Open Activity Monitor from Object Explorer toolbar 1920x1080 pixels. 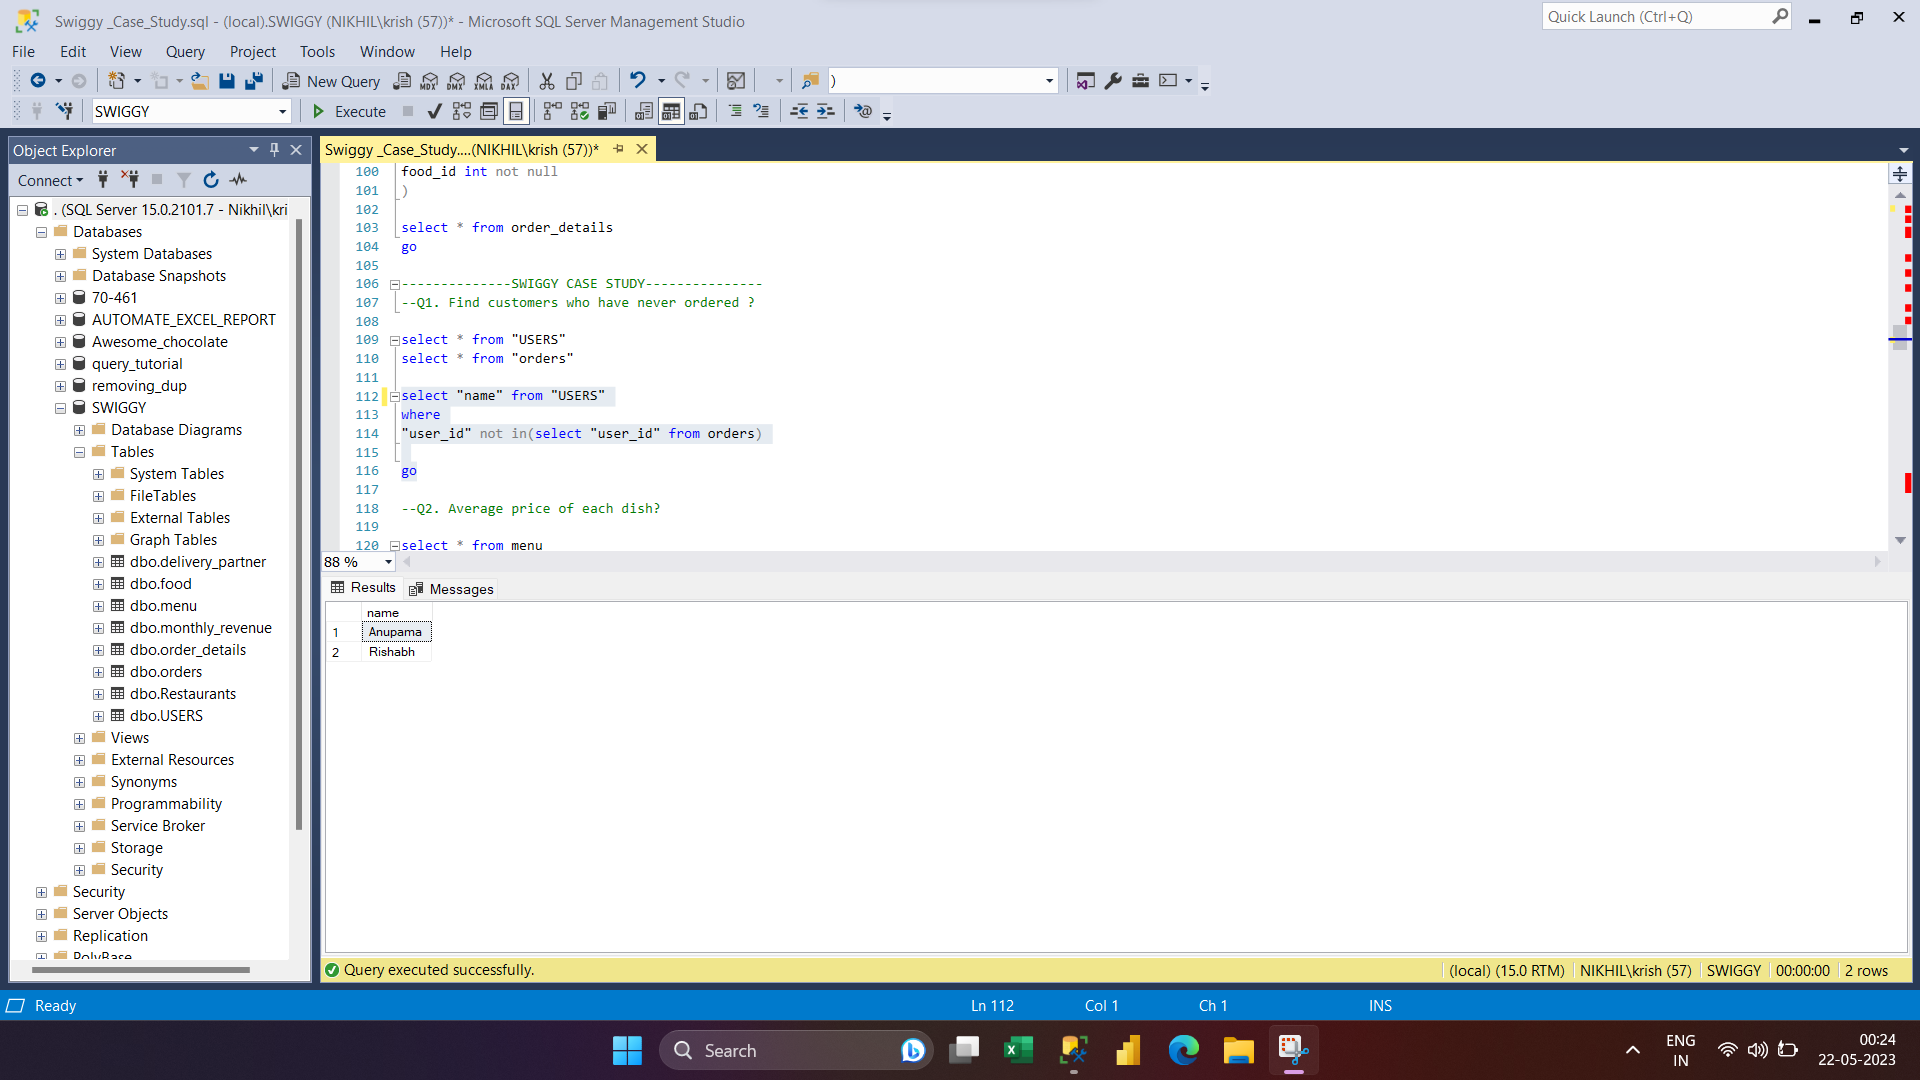[x=238, y=180]
